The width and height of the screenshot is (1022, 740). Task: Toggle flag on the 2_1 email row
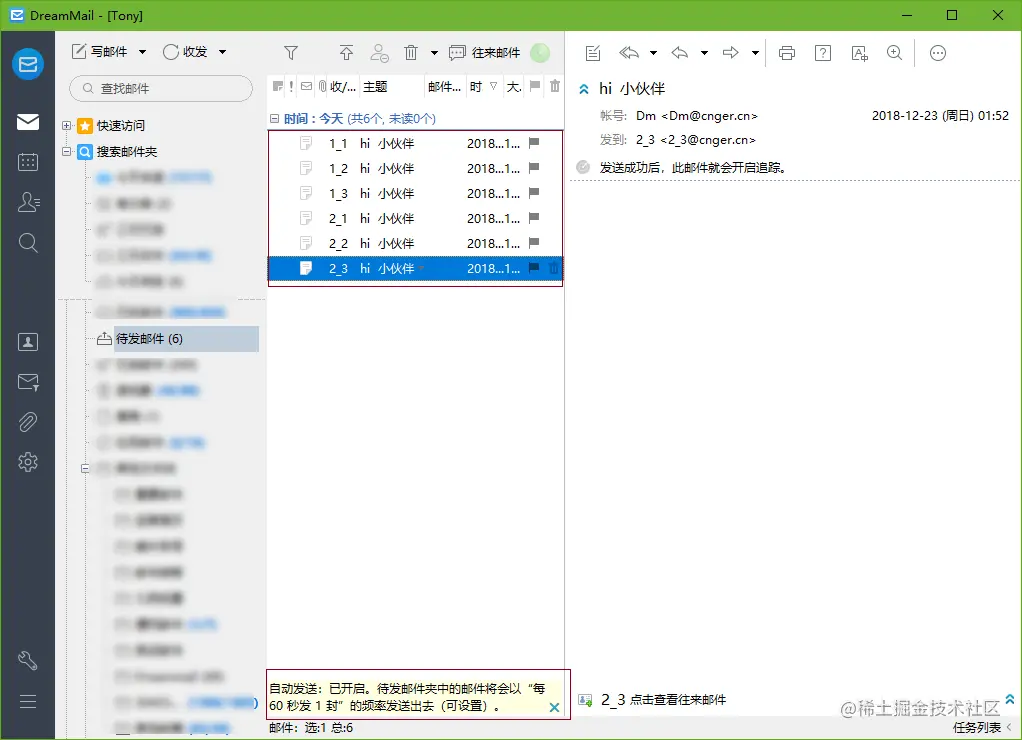pyautogui.click(x=534, y=218)
